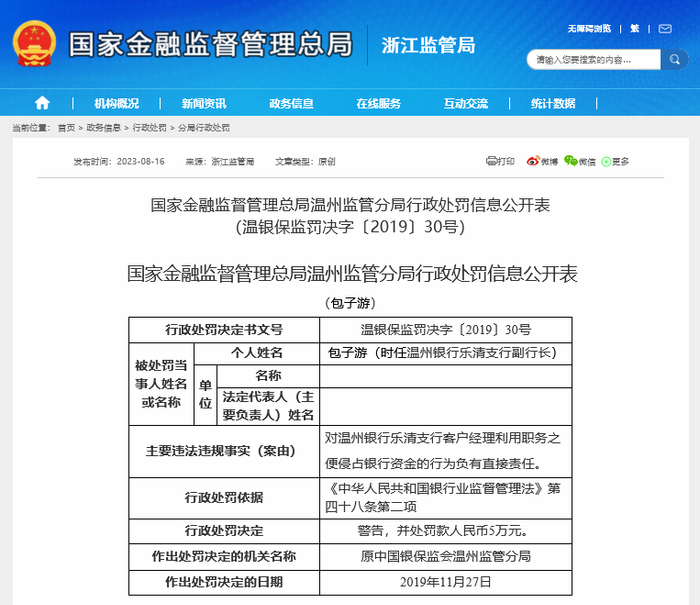Click the print icon (打印)
Screen dimensions: 700x605
[492, 161]
